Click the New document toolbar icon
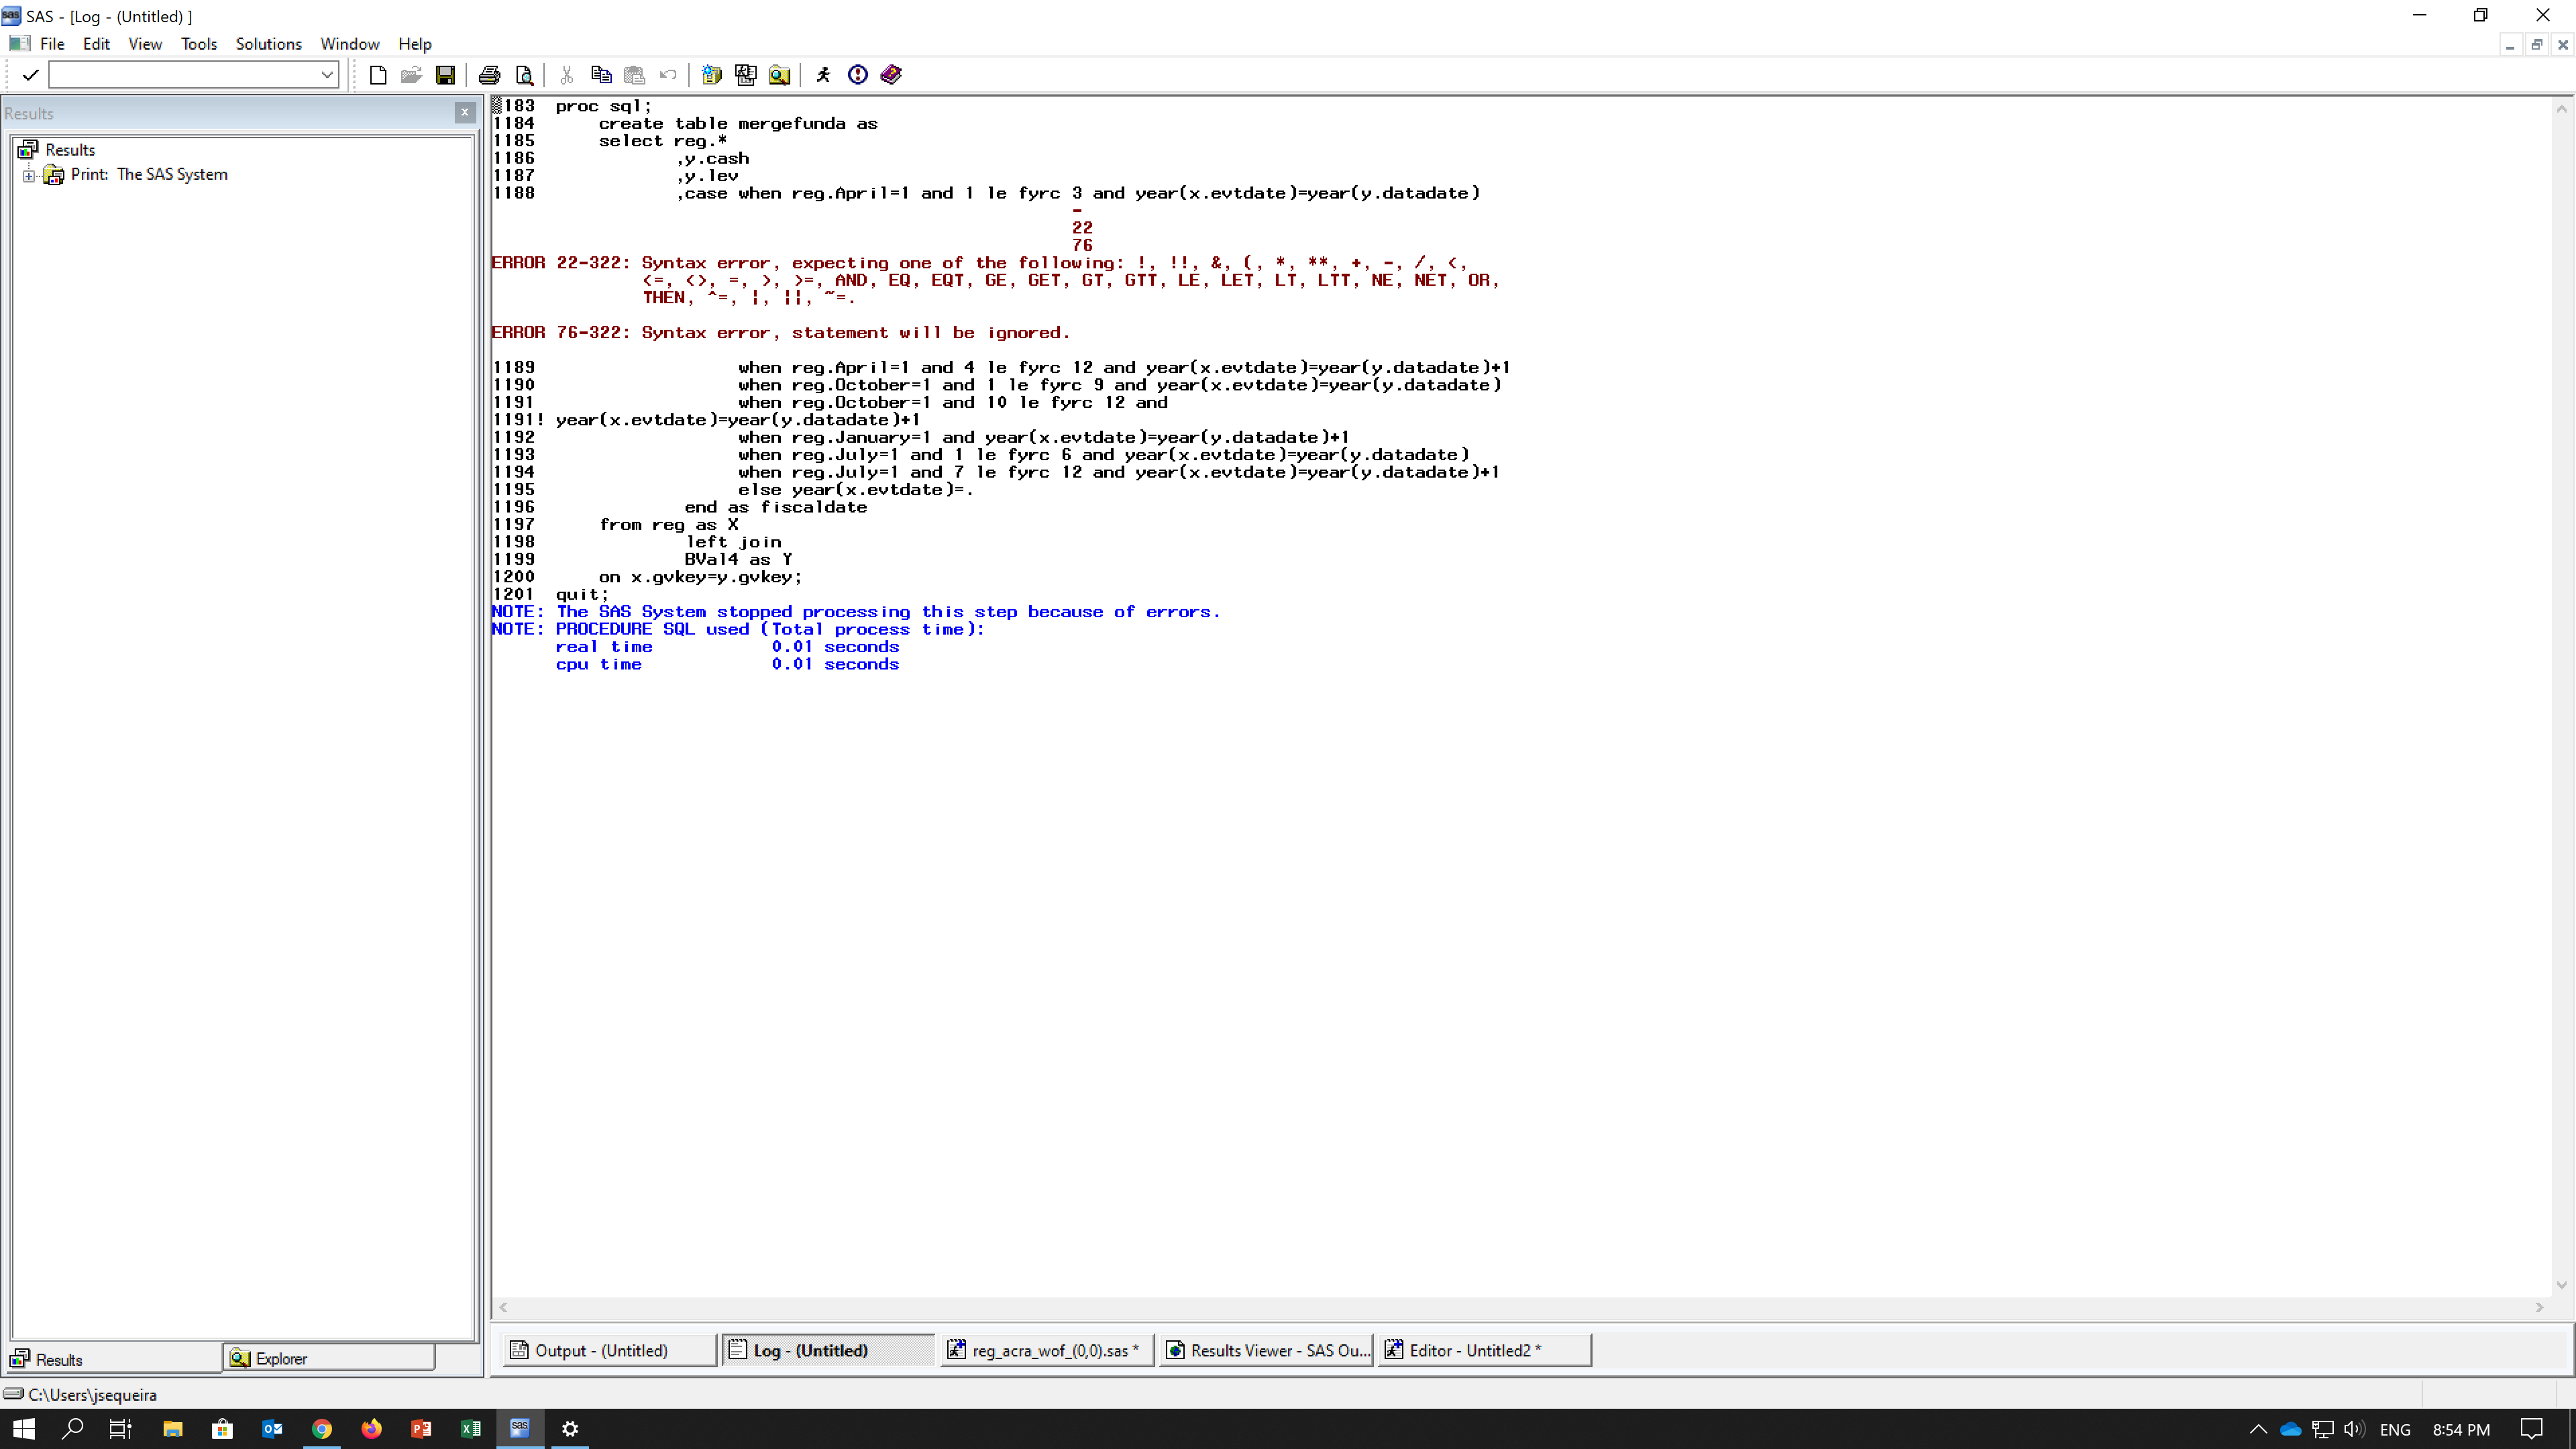2576x1449 pixels. click(x=378, y=75)
